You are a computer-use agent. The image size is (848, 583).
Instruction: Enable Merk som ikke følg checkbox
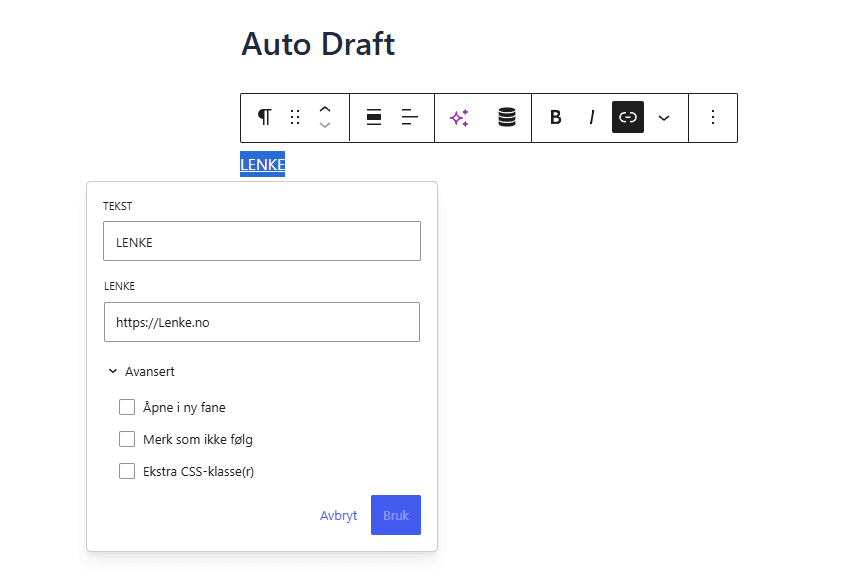(127, 439)
